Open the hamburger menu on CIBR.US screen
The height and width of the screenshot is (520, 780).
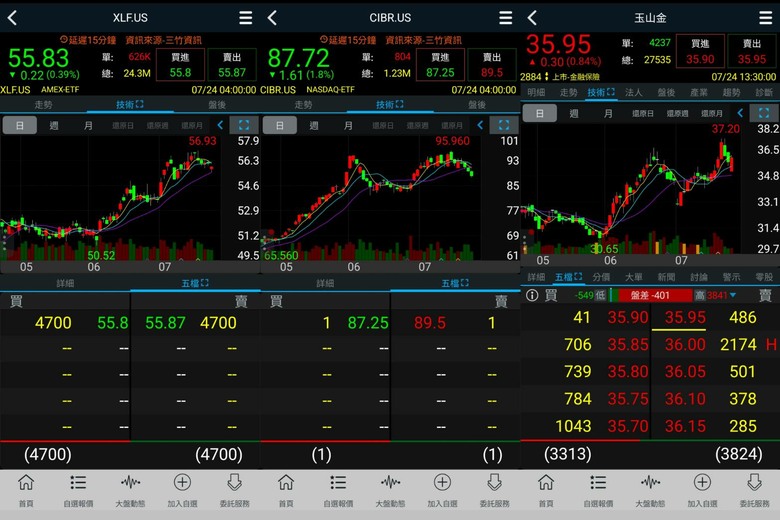[x=505, y=18]
